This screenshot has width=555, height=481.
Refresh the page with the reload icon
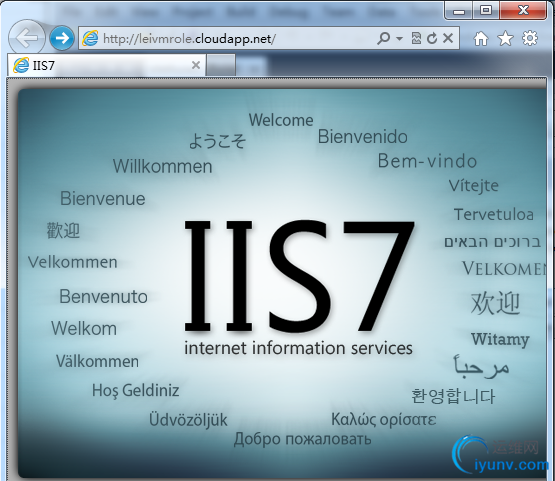(x=432, y=38)
